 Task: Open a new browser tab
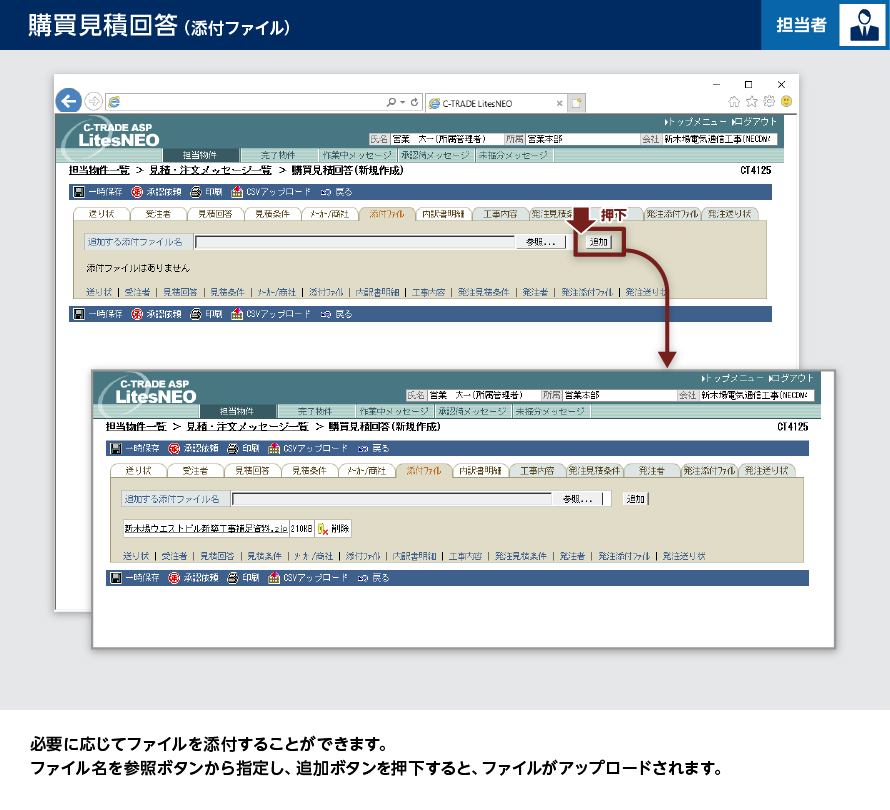(x=576, y=102)
